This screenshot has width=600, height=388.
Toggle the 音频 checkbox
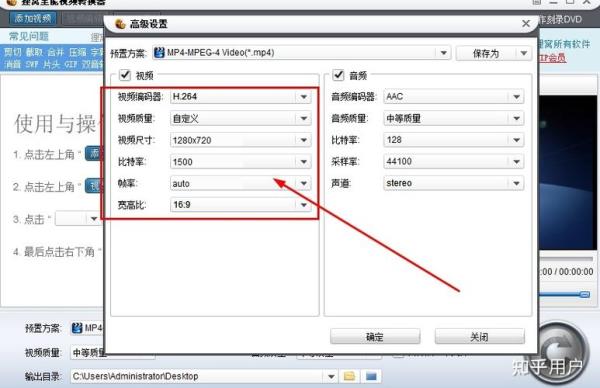pyautogui.click(x=338, y=75)
